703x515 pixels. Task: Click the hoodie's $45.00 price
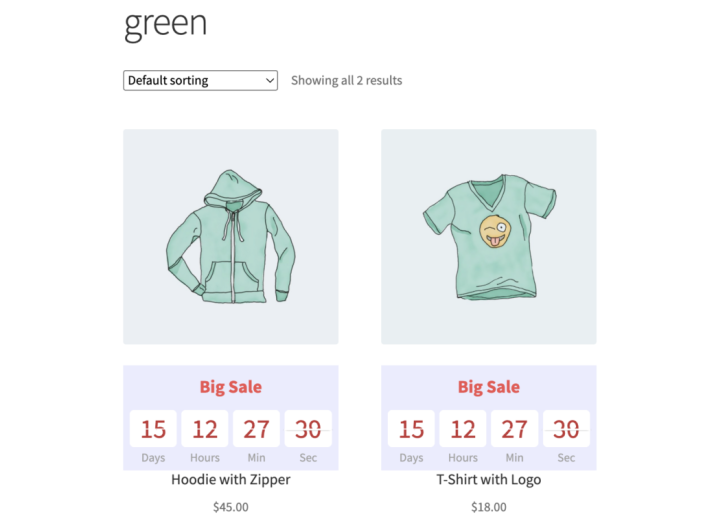[230, 507]
